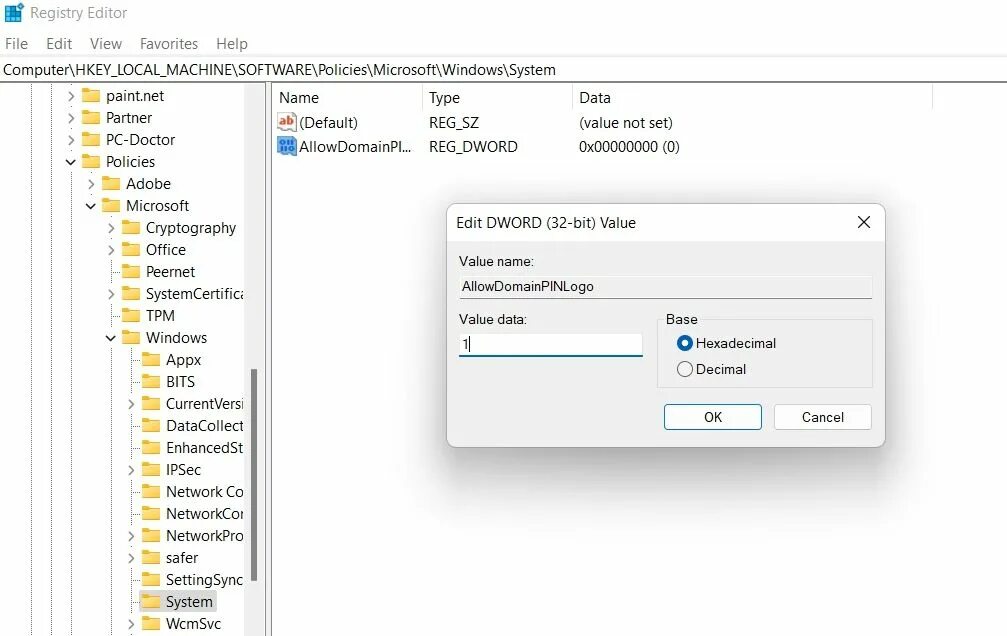Click the REG_SZ type cell
This screenshot has height=636, width=1007.
(x=454, y=122)
